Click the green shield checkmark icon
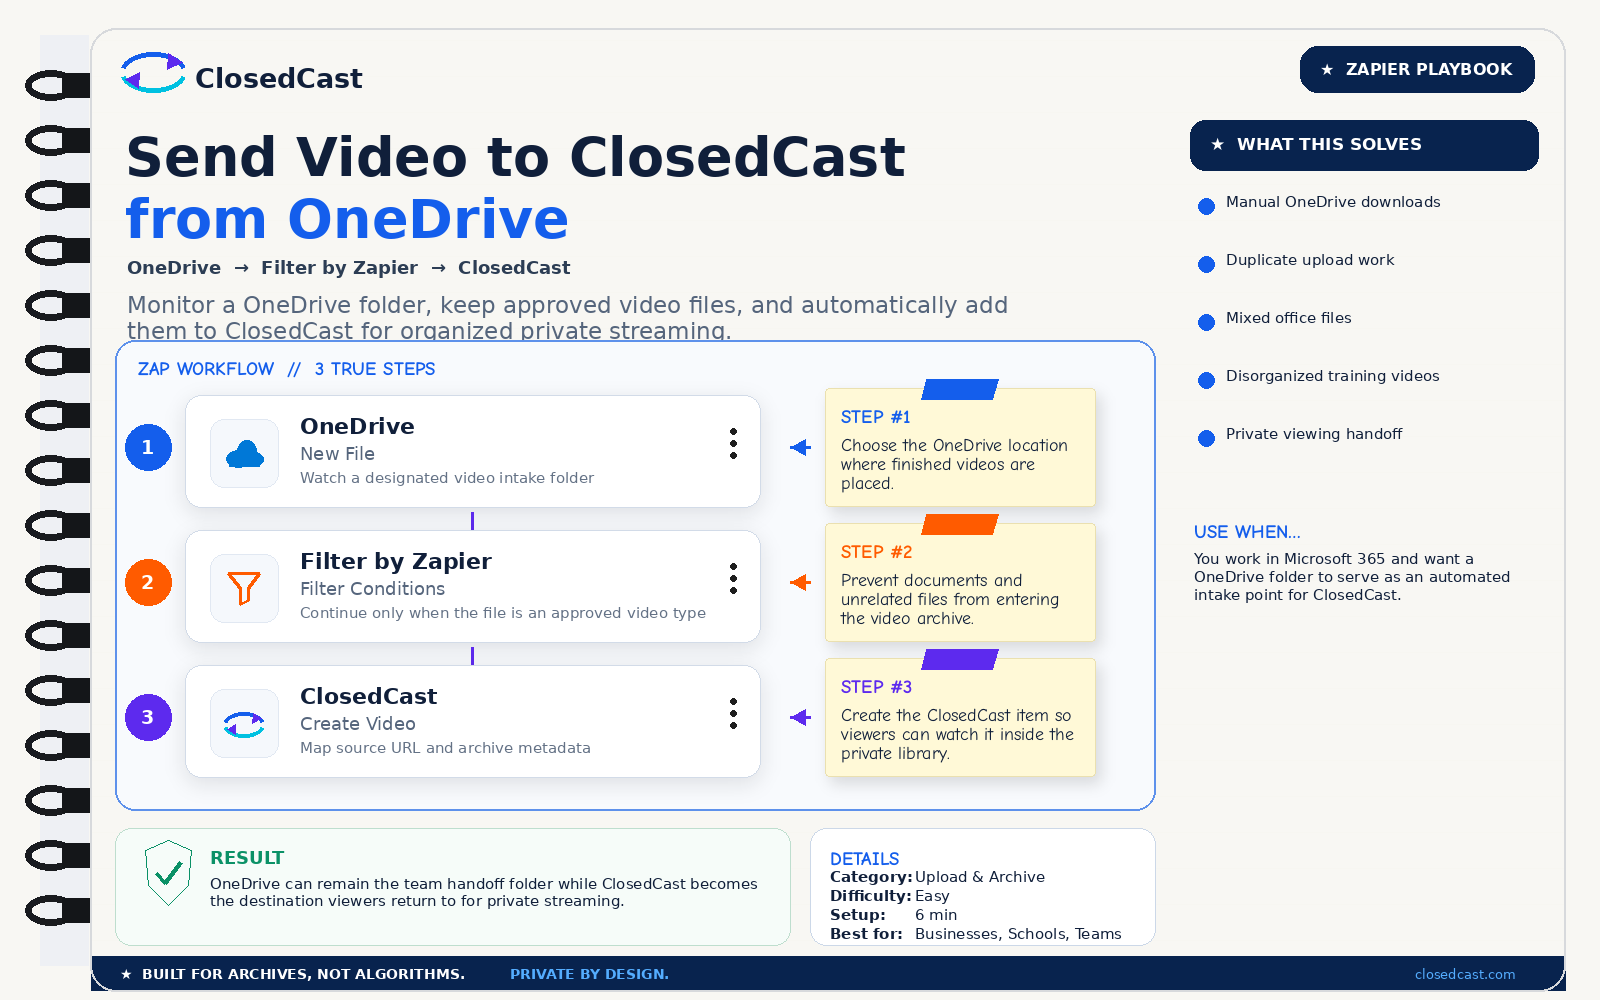This screenshot has height=1000, width=1600. pos(168,873)
